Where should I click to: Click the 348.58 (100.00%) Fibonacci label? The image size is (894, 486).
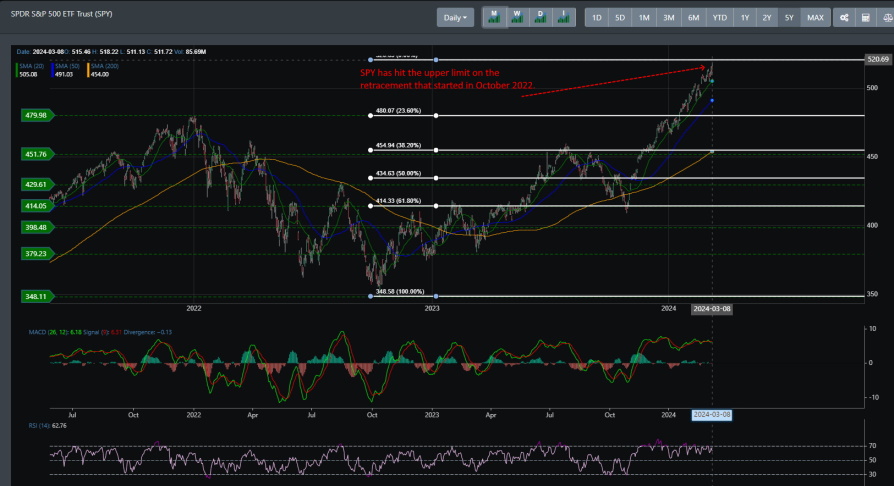400,291
